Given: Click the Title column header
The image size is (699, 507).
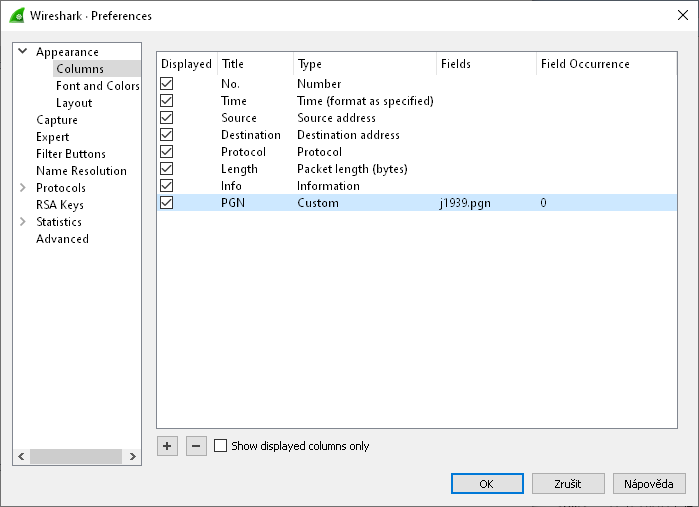Looking at the screenshot, I should pyautogui.click(x=255, y=64).
